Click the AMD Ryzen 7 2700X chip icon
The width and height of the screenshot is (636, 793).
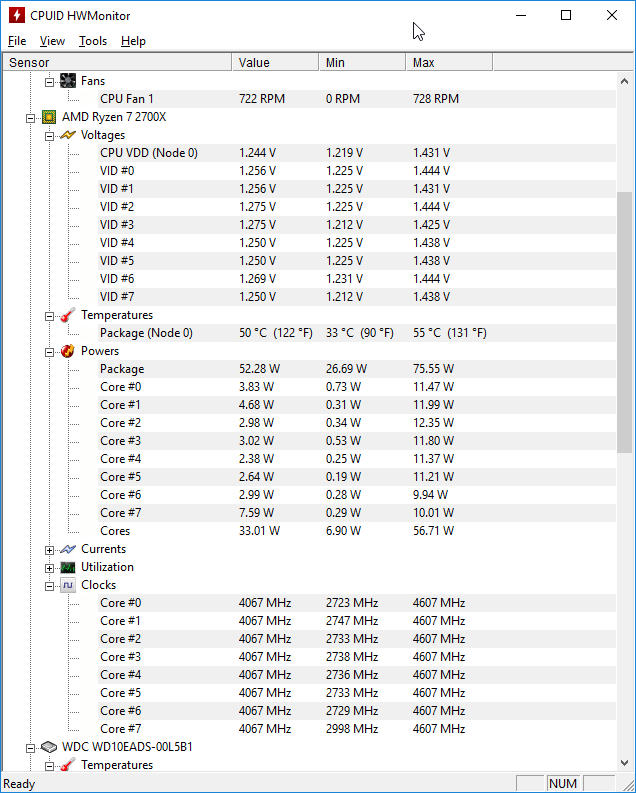pyautogui.click(x=49, y=117)
